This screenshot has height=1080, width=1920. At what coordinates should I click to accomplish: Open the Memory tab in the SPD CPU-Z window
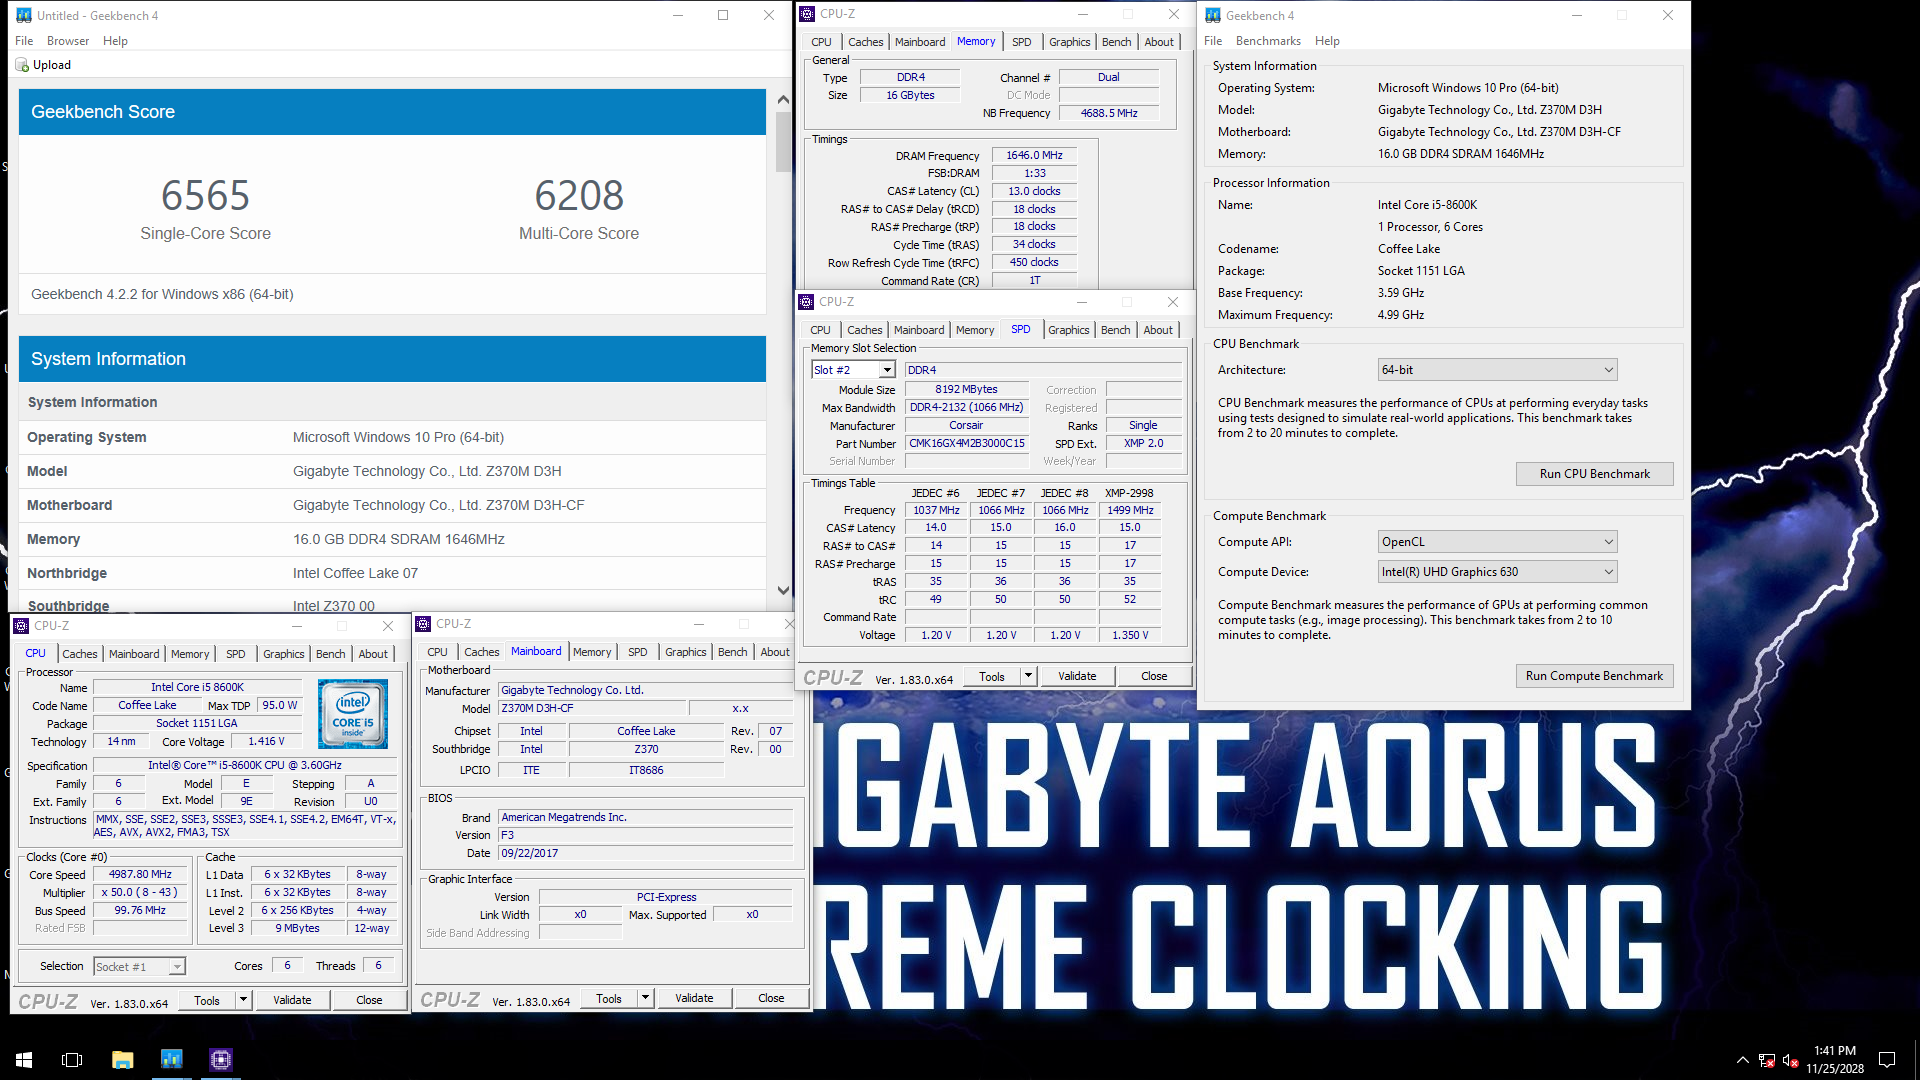pyautogui.click(x=974, y=330)
